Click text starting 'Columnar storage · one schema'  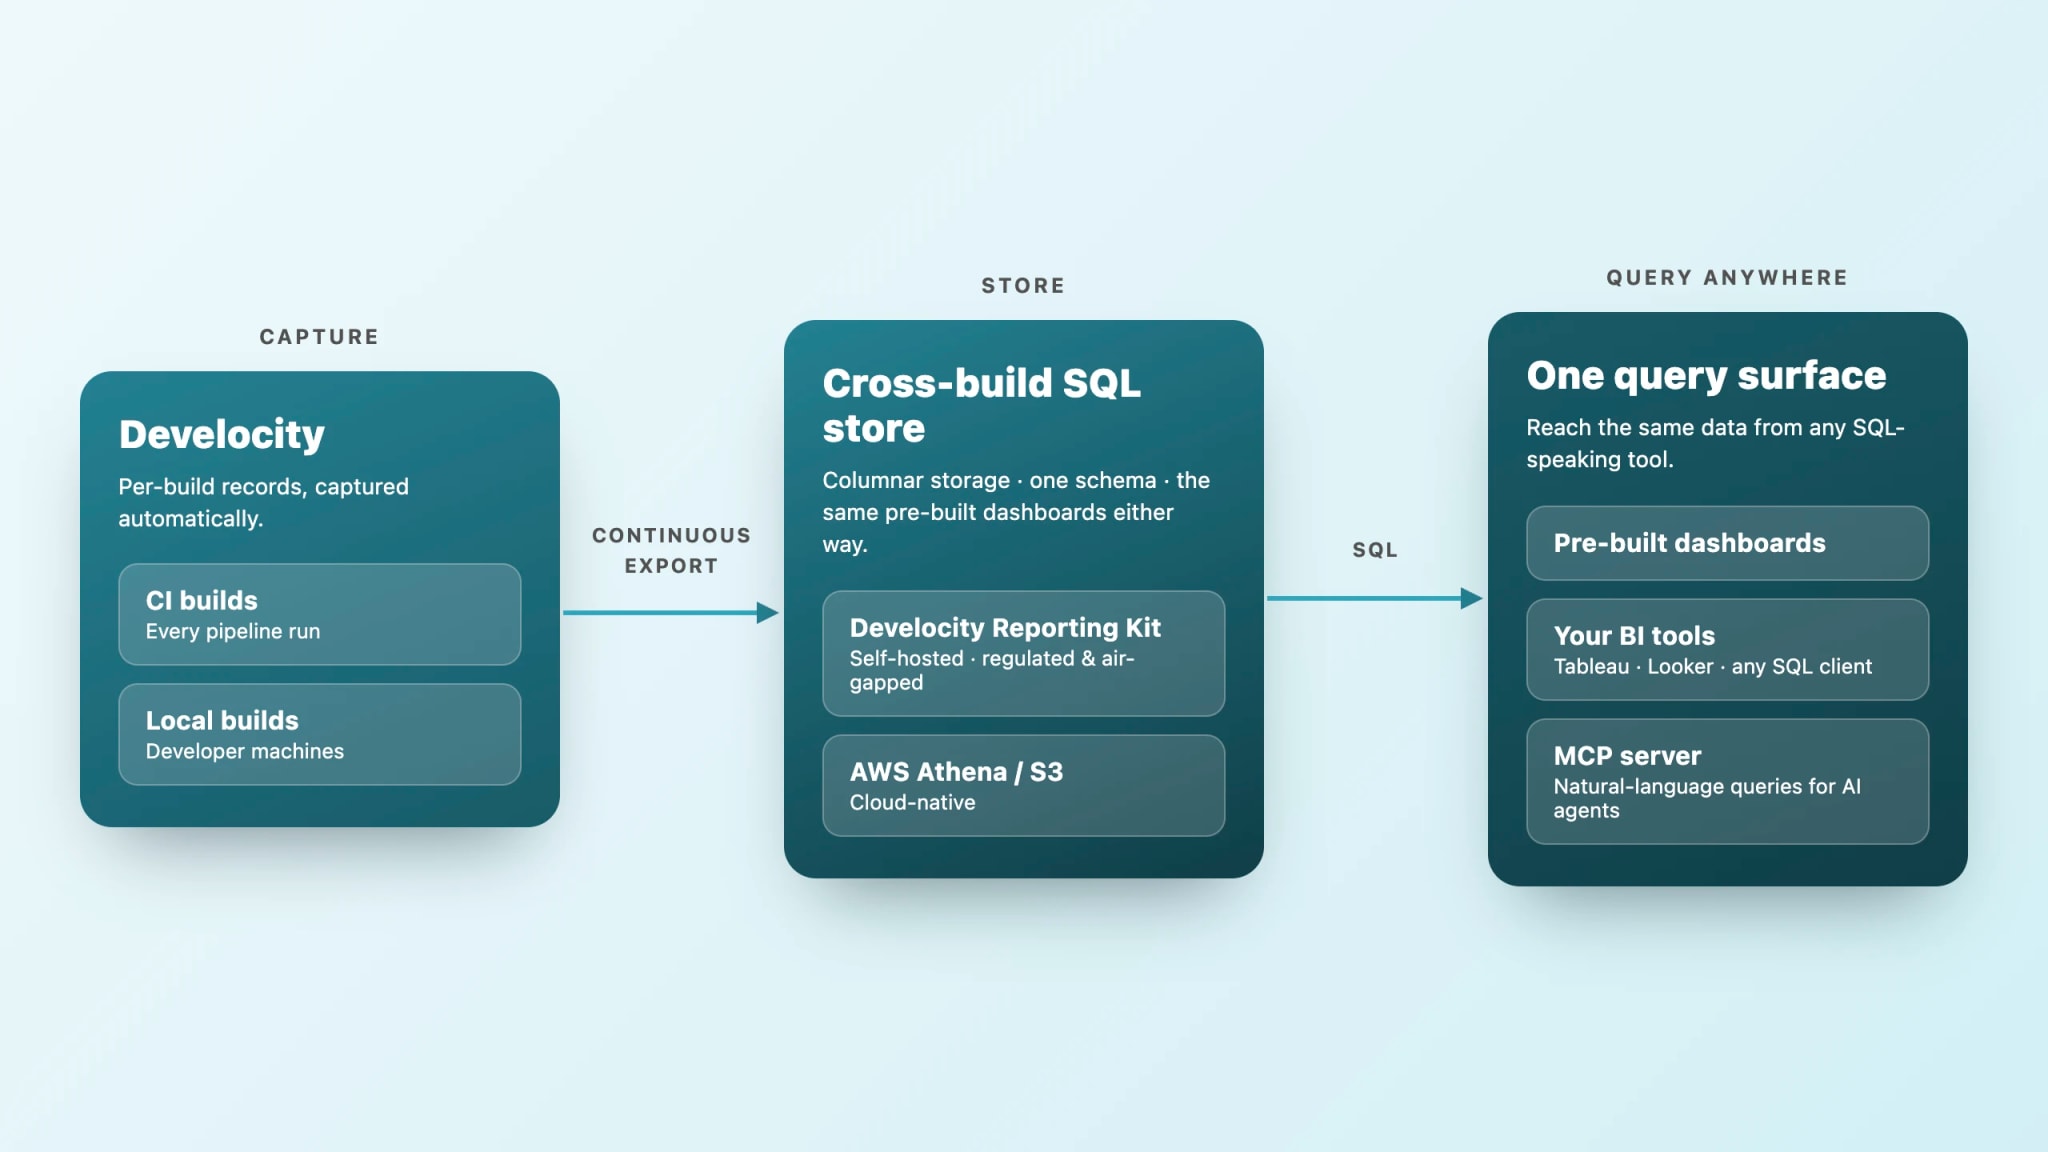pos(1016,512)
